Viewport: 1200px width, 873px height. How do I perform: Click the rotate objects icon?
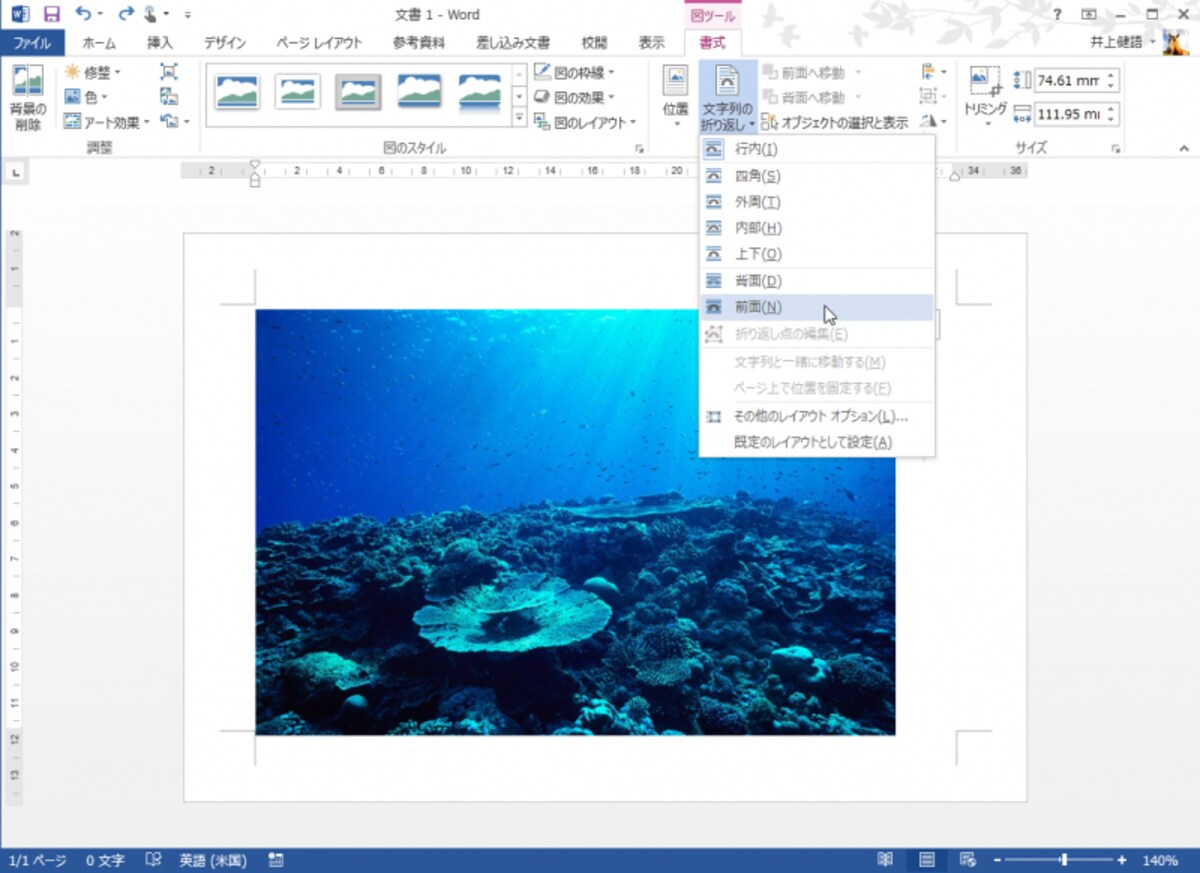930,121
